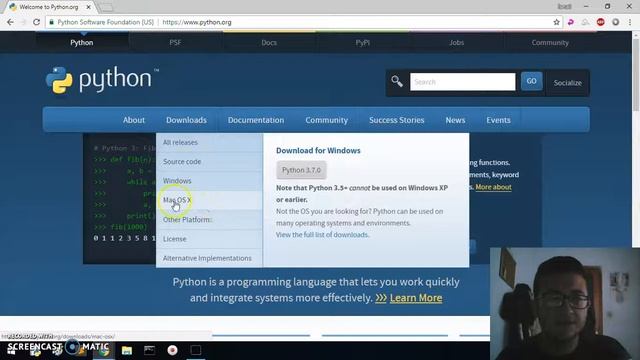The width and height of the screenshot is (640, 360).
Task: Open the Events menu
Action: point(498,120)
